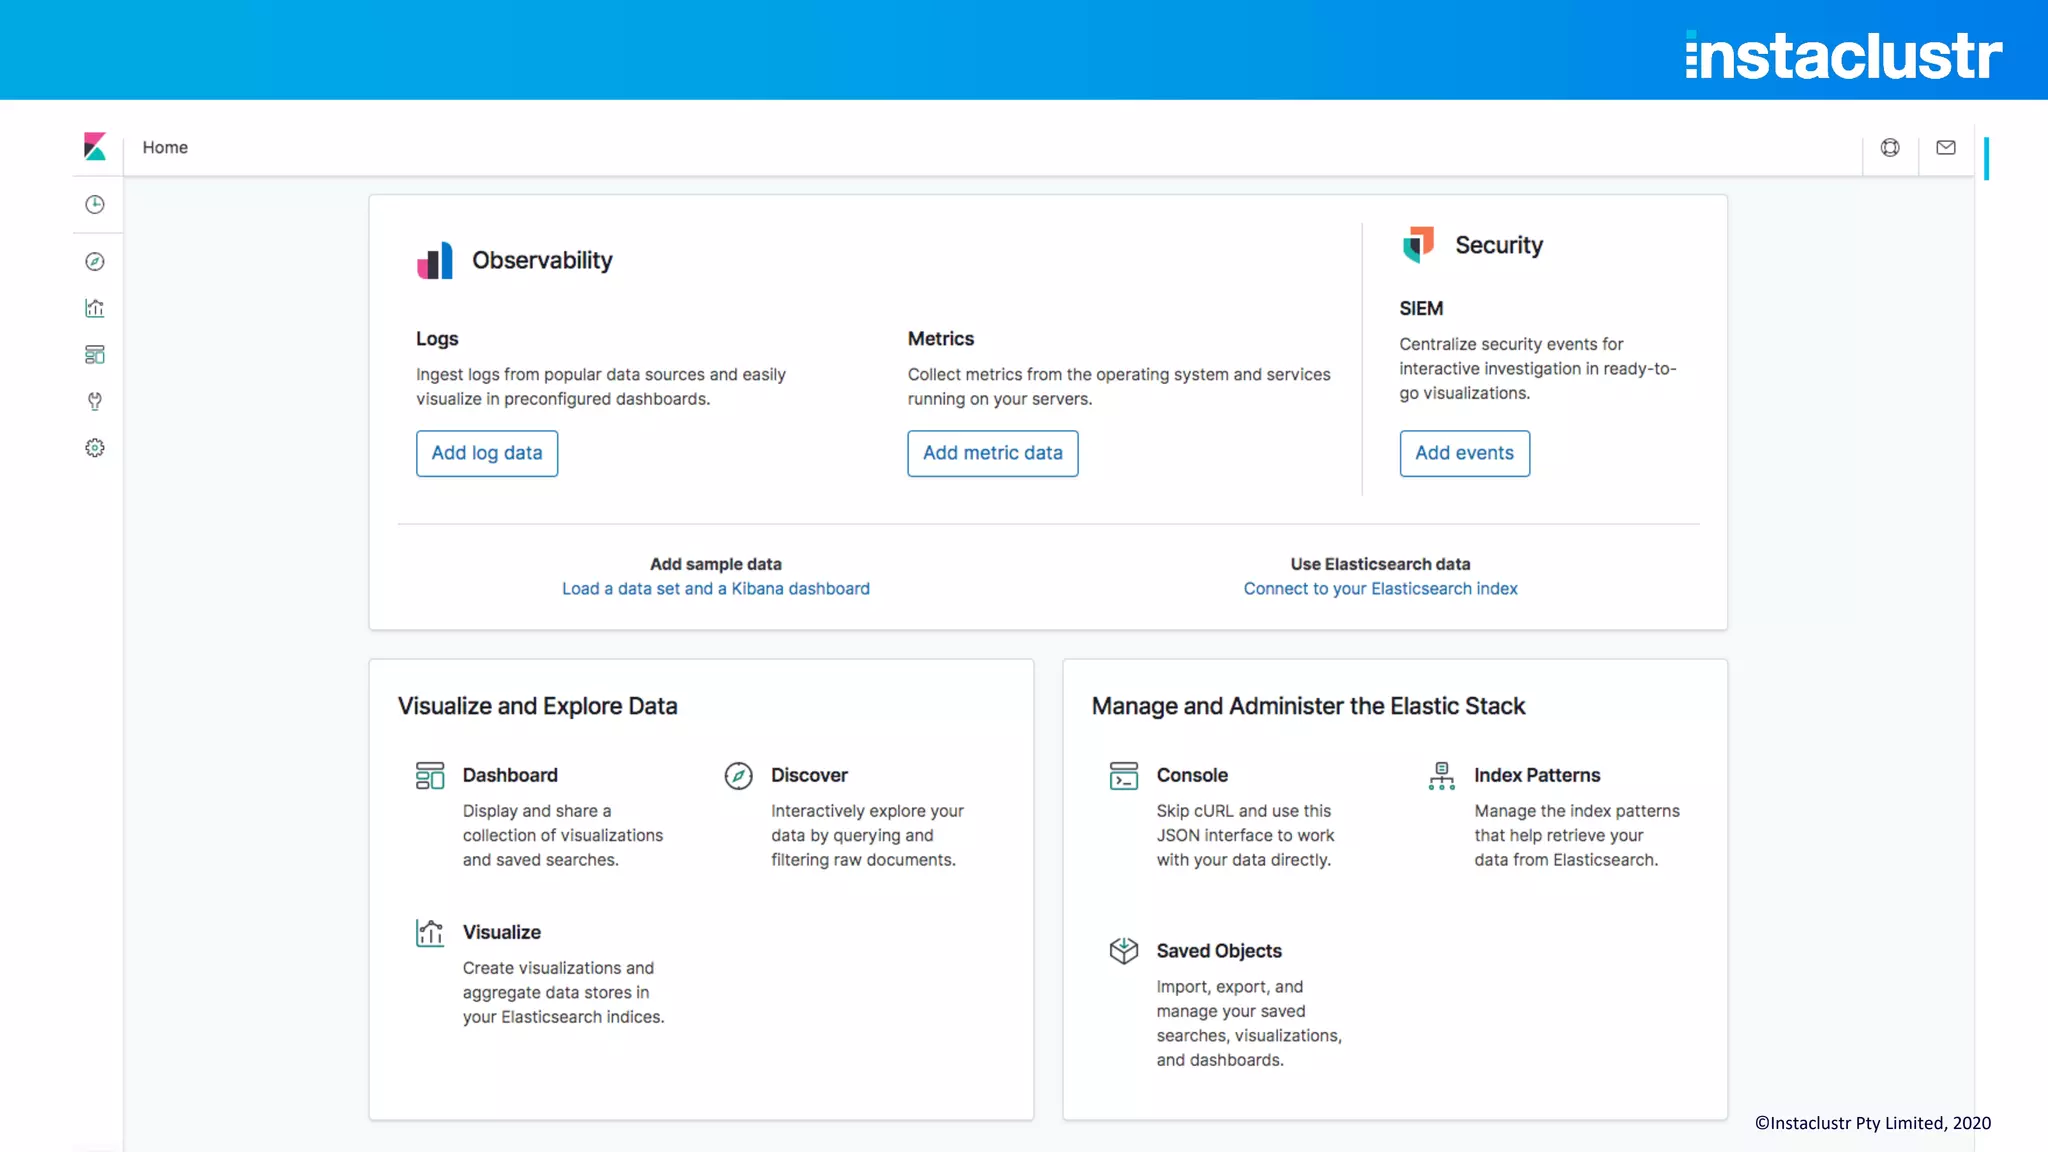Open the Saved Objects title link

click(x=1219, y=951)
